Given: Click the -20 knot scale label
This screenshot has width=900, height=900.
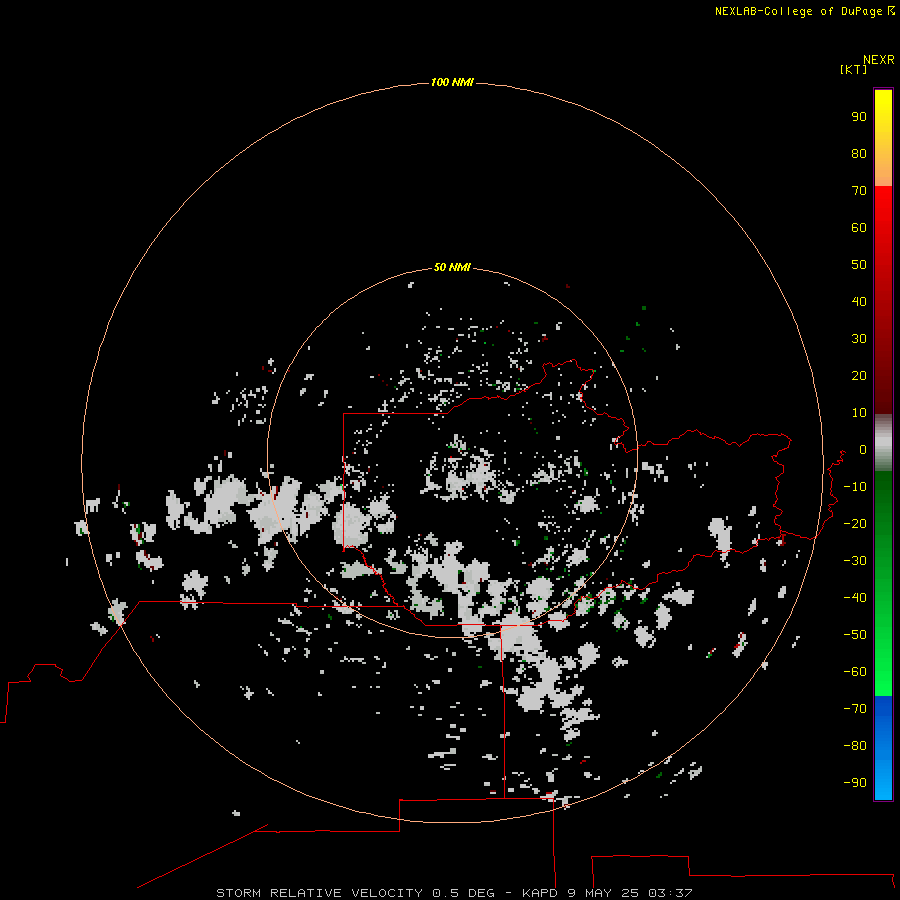Looking at the screenshot, I should [x=855, y=524].
